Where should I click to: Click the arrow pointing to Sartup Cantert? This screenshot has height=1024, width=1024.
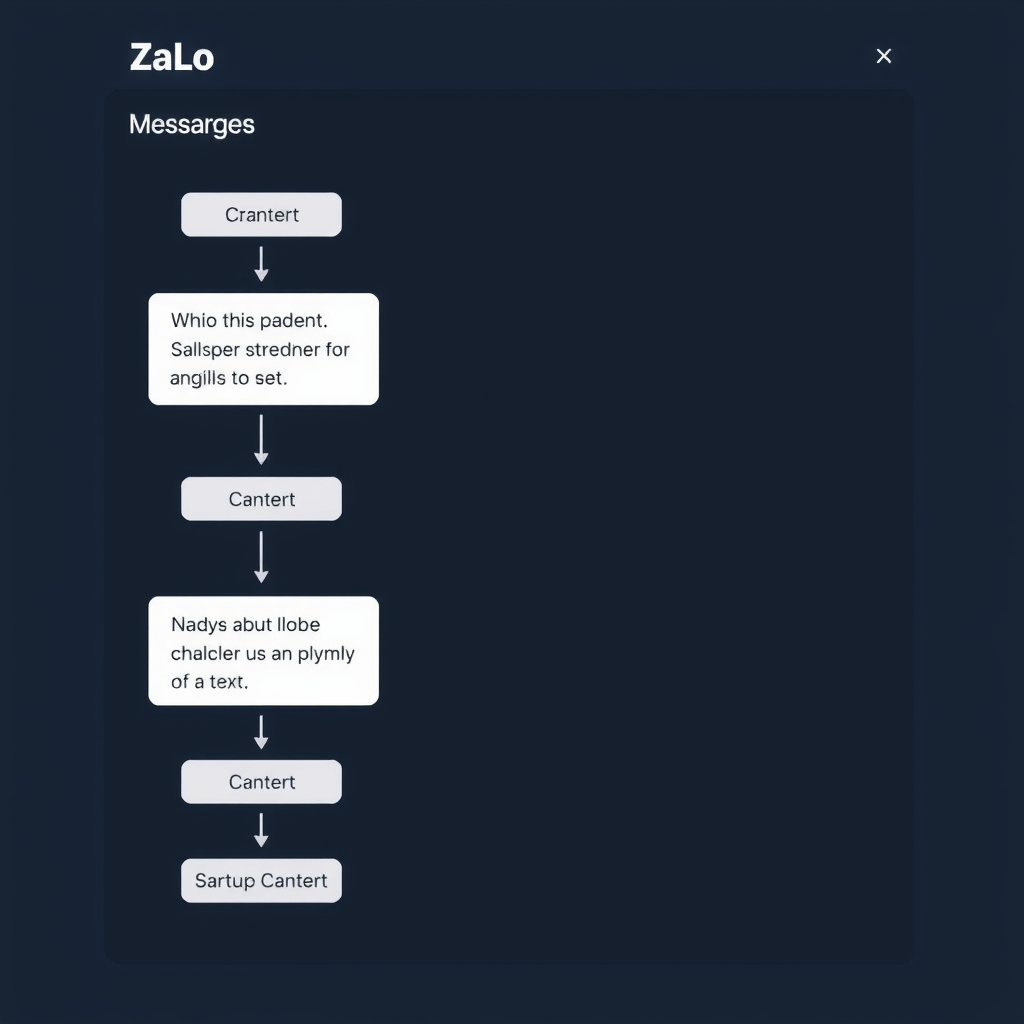[x=261, y=830]
